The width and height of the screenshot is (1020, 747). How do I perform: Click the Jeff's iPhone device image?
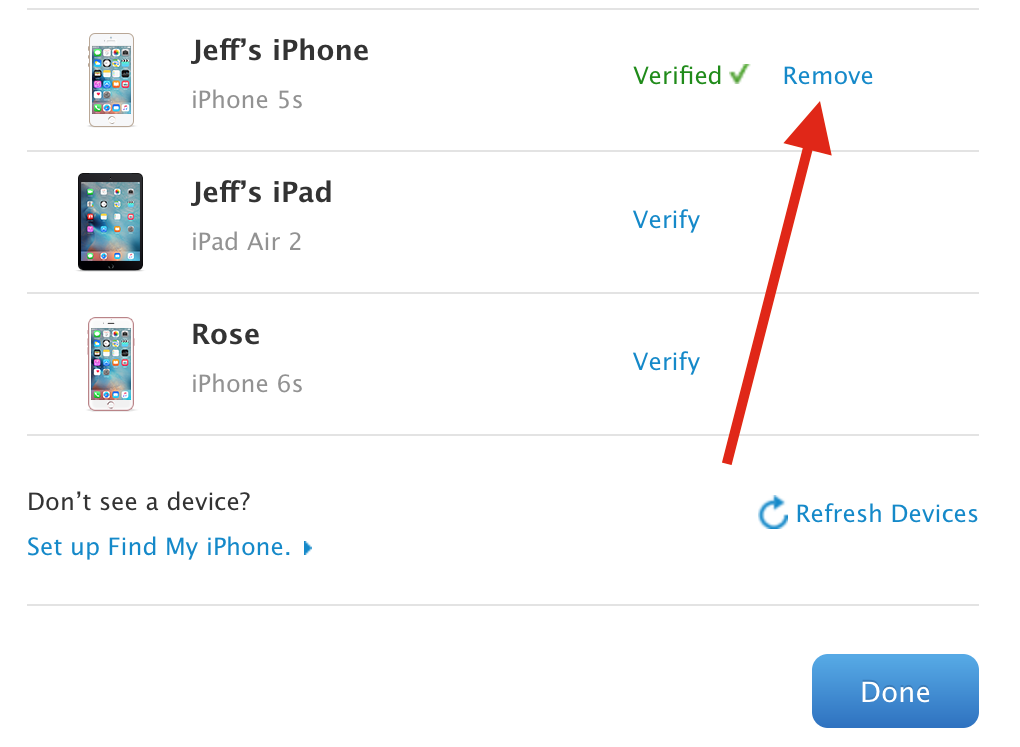pyautogui.click(x=111, y=80)
